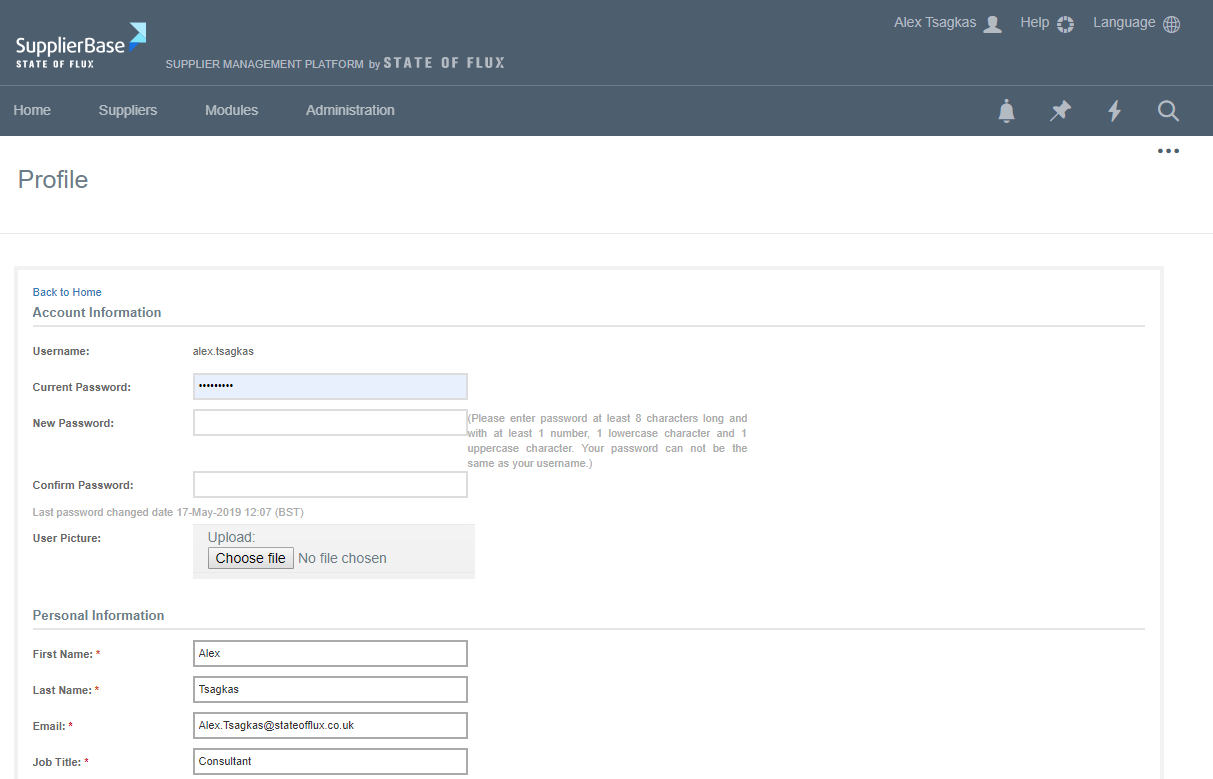Click the Choose file button
1213x779 pixels.
coord(250,558)
